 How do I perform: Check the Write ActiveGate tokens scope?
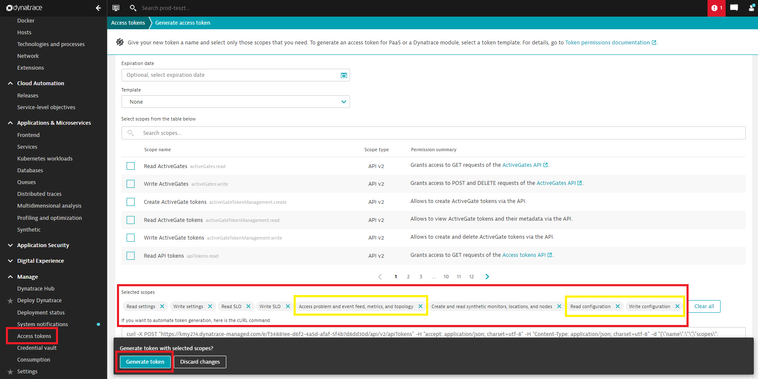pyautogui.click(x=131, y=237)
